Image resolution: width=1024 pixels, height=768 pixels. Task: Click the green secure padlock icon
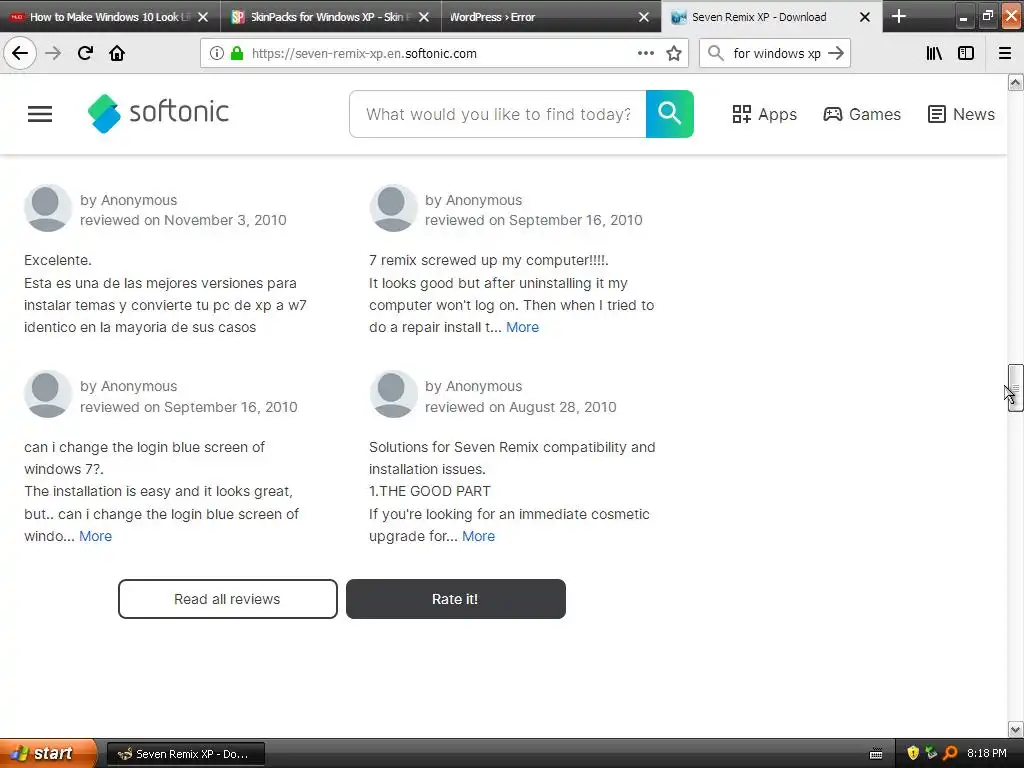237,54
